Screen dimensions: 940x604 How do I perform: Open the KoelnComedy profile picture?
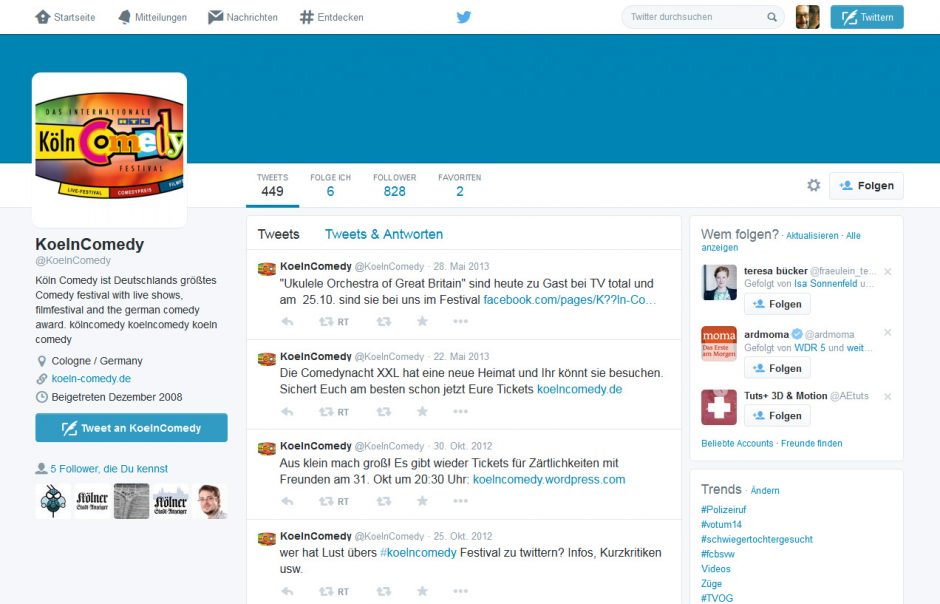[x=109, y=150]
